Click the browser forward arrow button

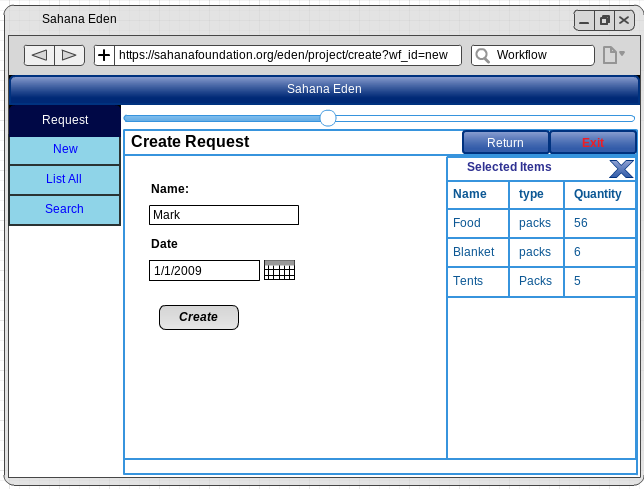(x=69, y=55)
